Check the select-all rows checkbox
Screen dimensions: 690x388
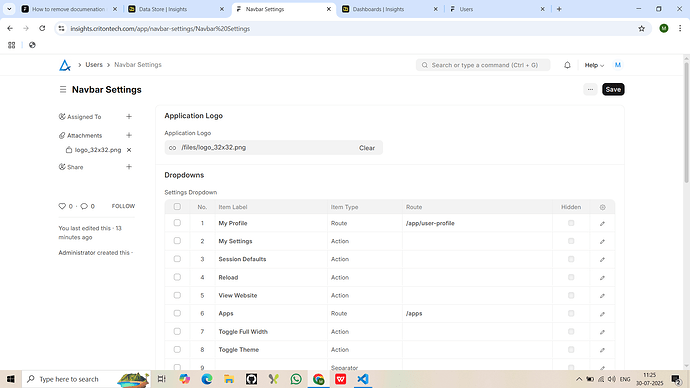coord(177,207)
